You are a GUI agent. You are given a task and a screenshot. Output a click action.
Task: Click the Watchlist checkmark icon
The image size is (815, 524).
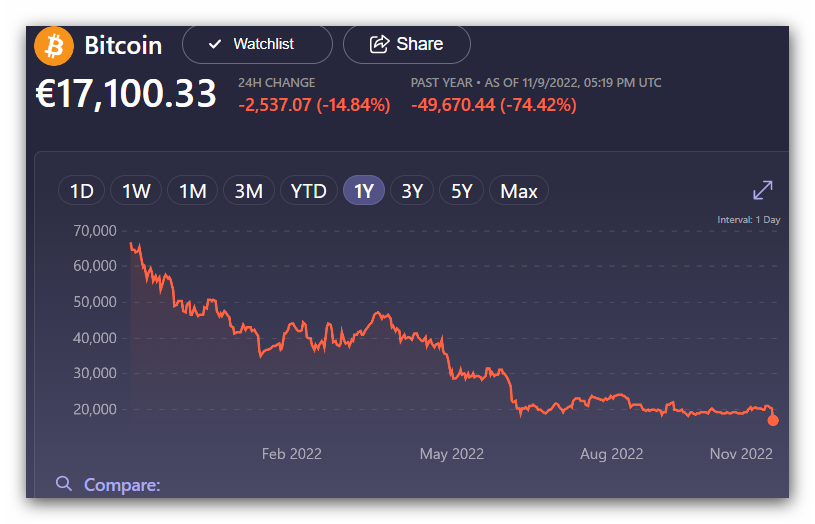click(x=215, y=44)
